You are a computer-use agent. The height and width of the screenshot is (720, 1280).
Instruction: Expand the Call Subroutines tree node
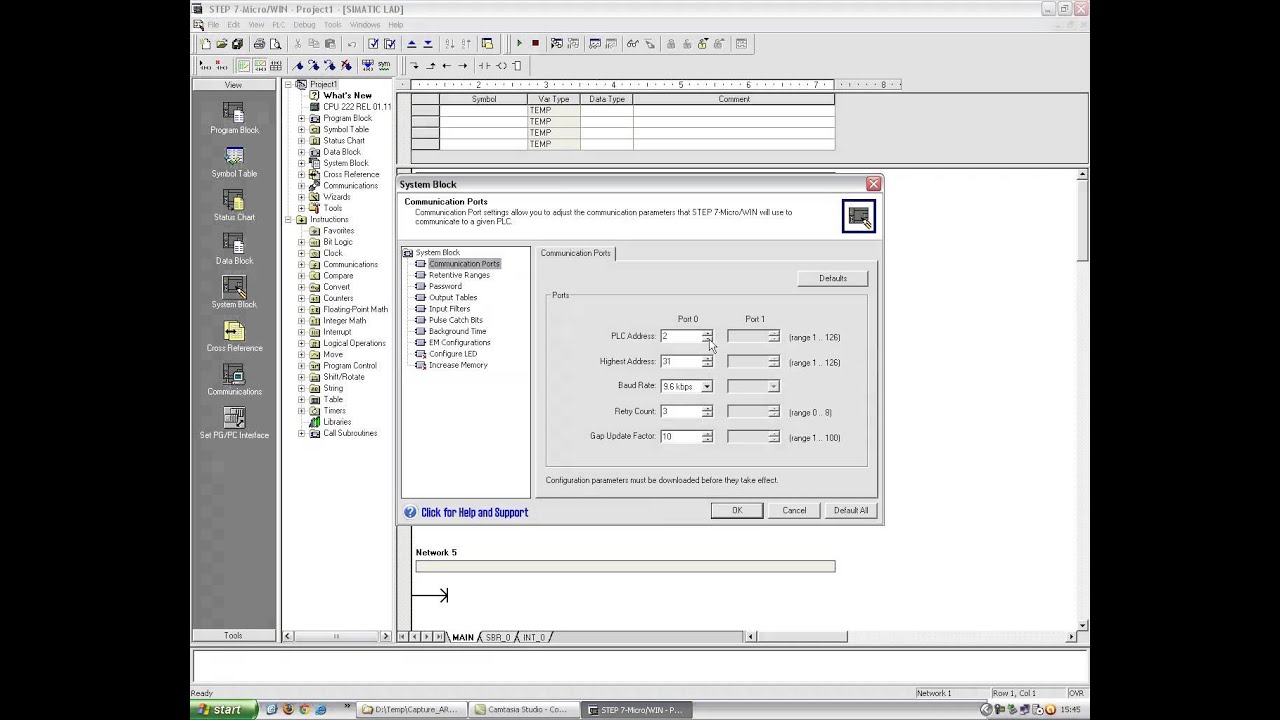click(302, 434)
